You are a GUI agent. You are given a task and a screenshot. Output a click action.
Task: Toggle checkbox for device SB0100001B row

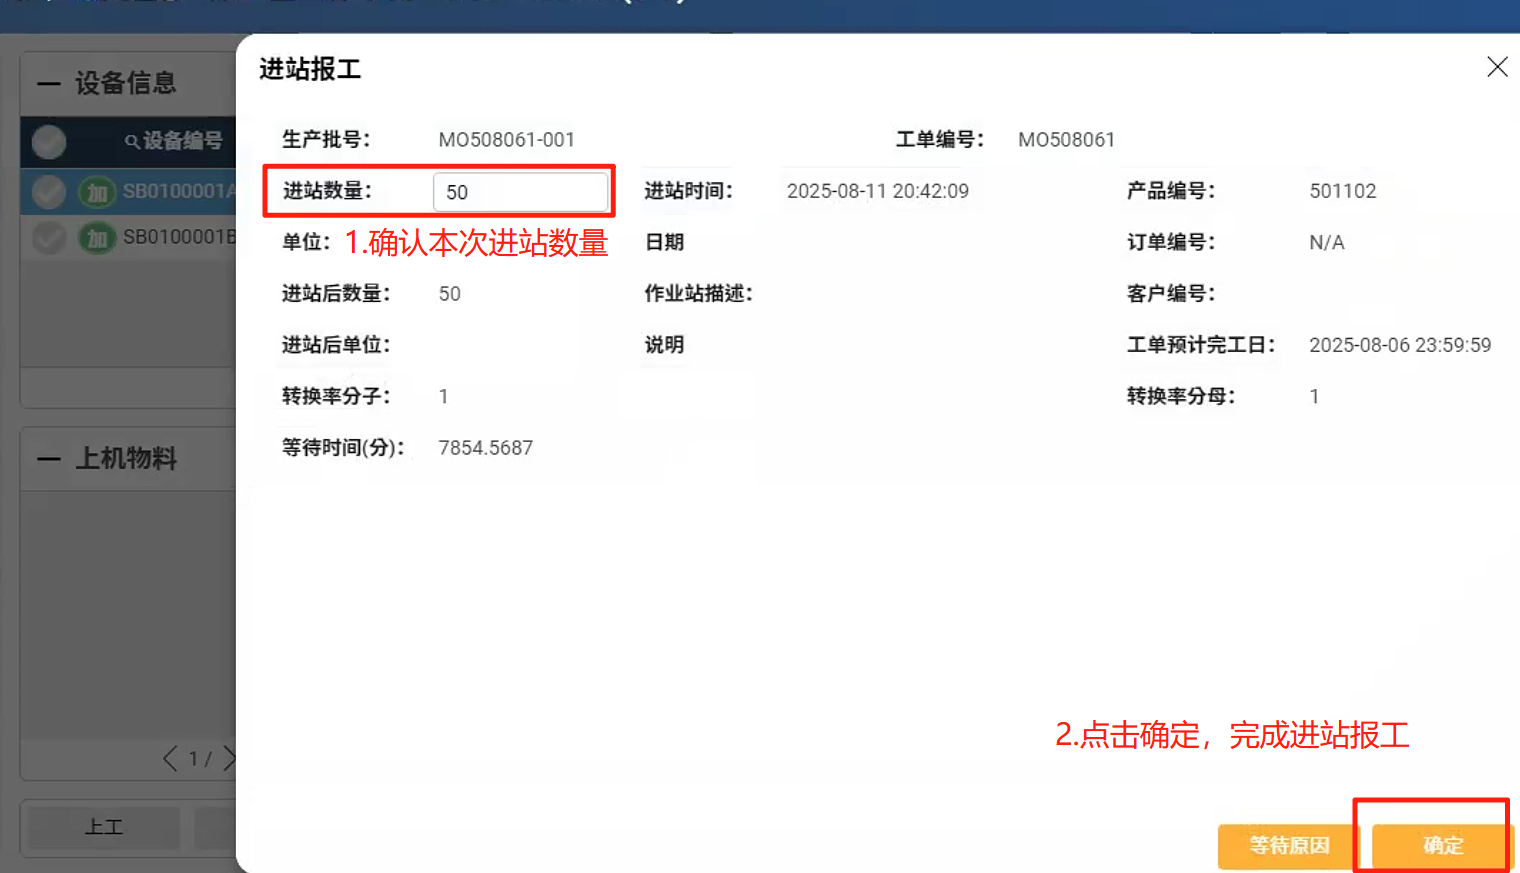click(x=48, y=238)
